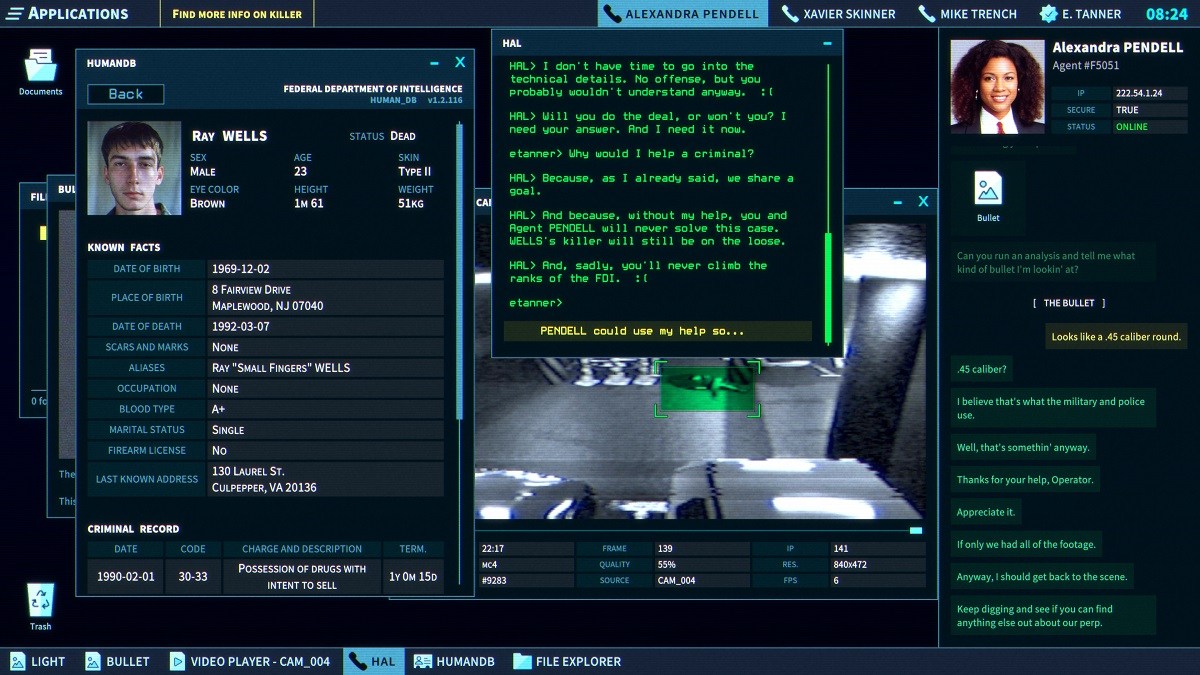The height and width of the screenshot is (675, 1200).
Task: Open the Trash desktop icon
Action: coord(41,606)
